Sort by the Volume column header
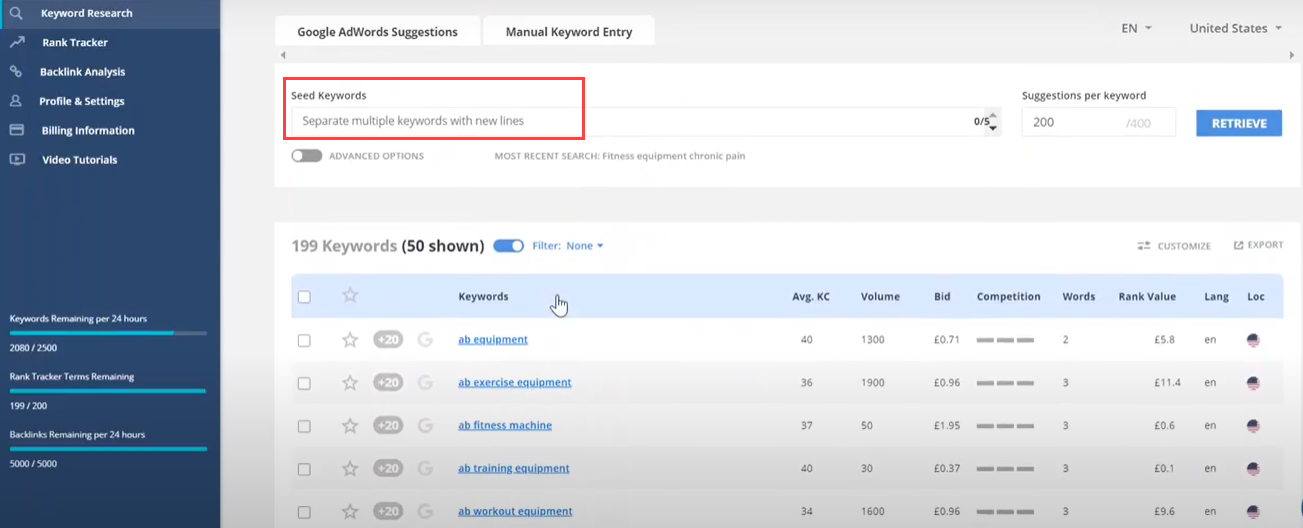The width and height of the screenshot is (1303, 528). click(x=880, y=297)
